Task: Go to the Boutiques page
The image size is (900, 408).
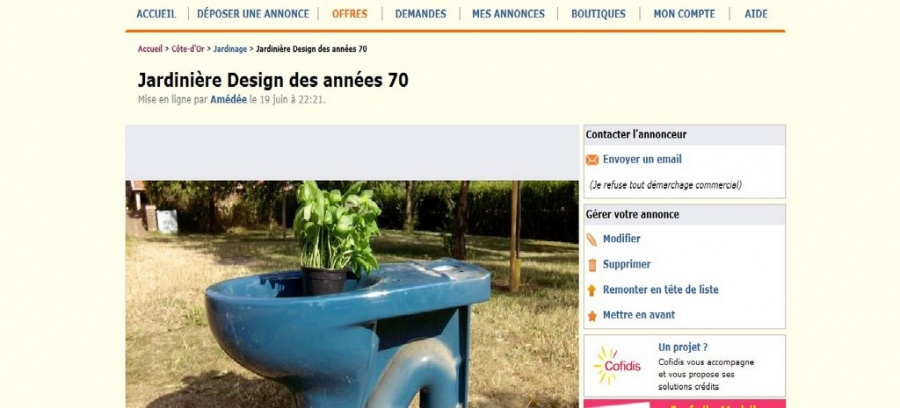Action: tap(598, 14)
